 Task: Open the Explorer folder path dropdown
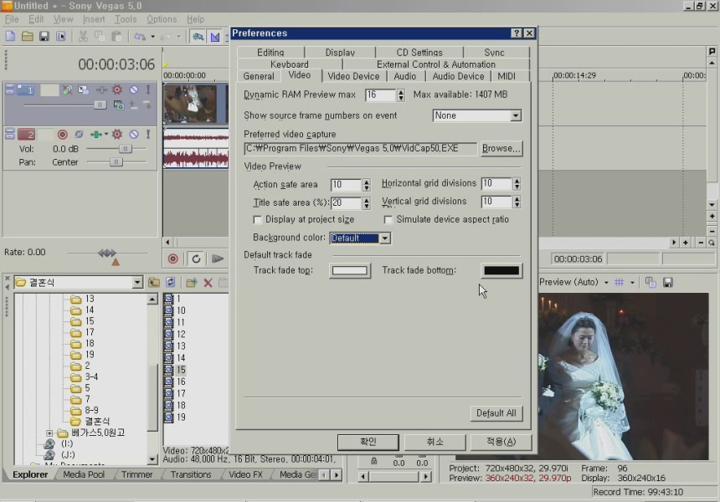[x=137, y=282]
